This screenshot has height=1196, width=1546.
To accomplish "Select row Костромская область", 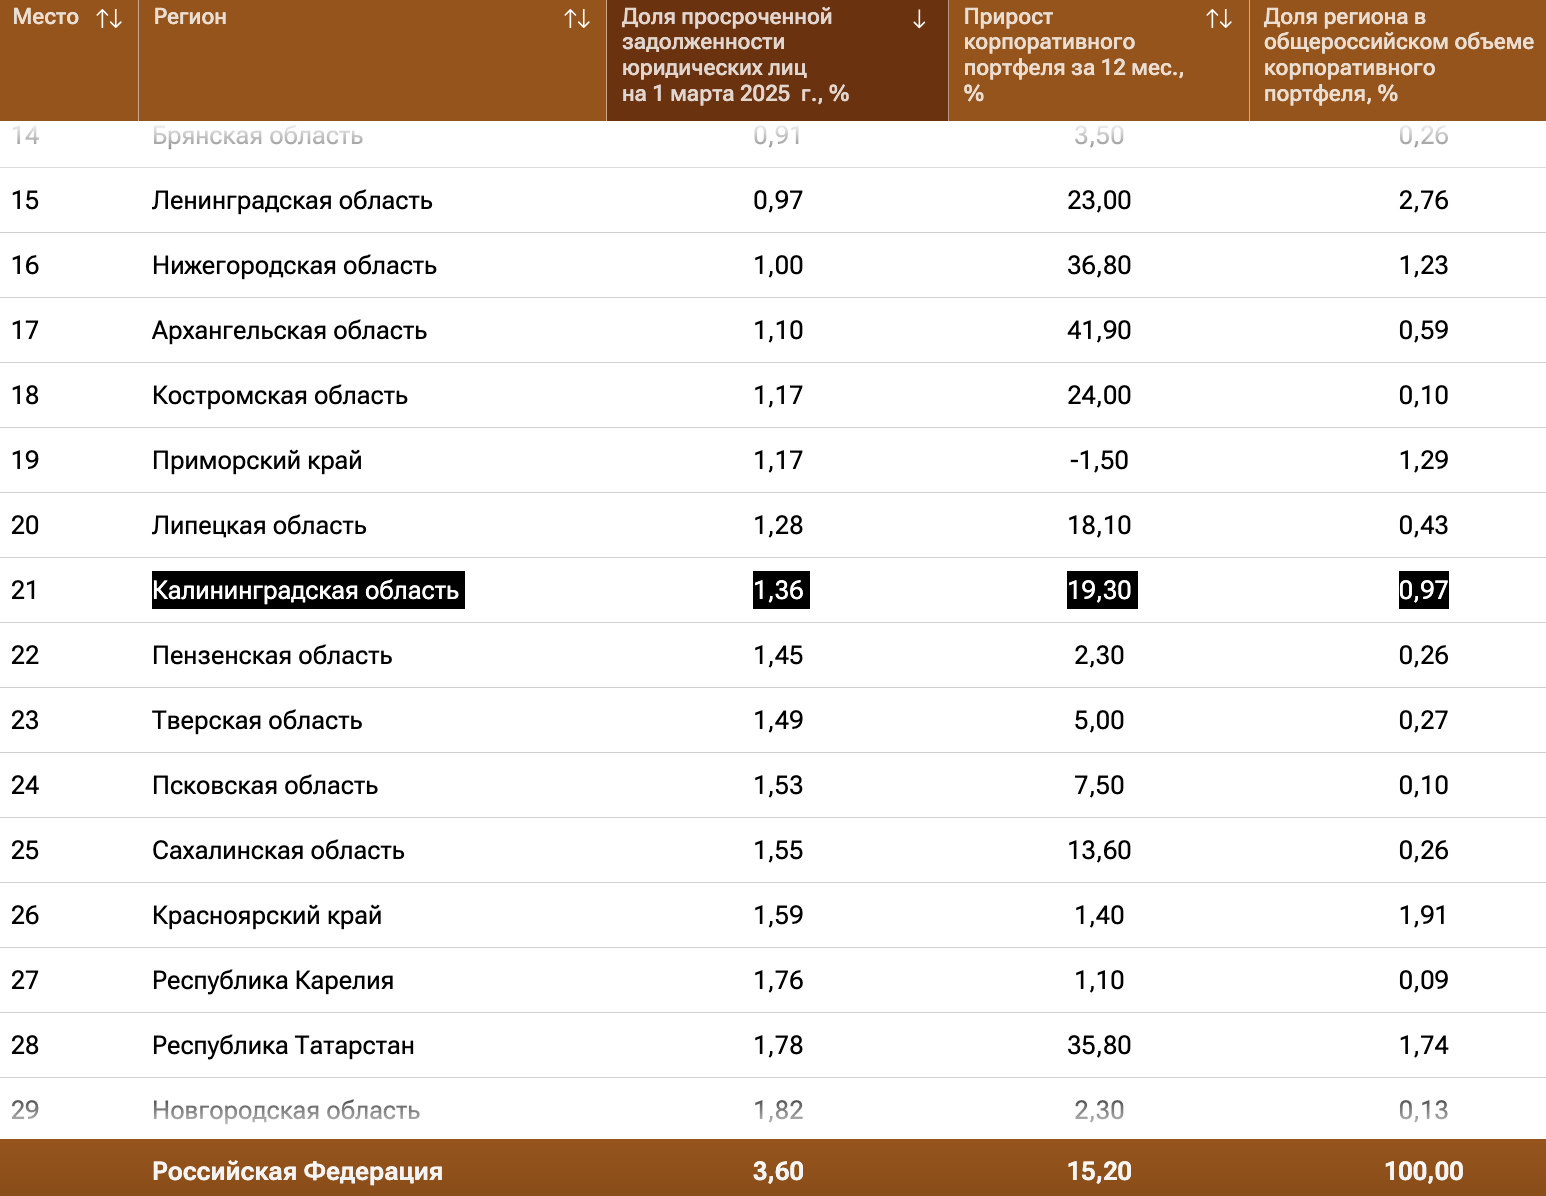I will click(773, 395).
